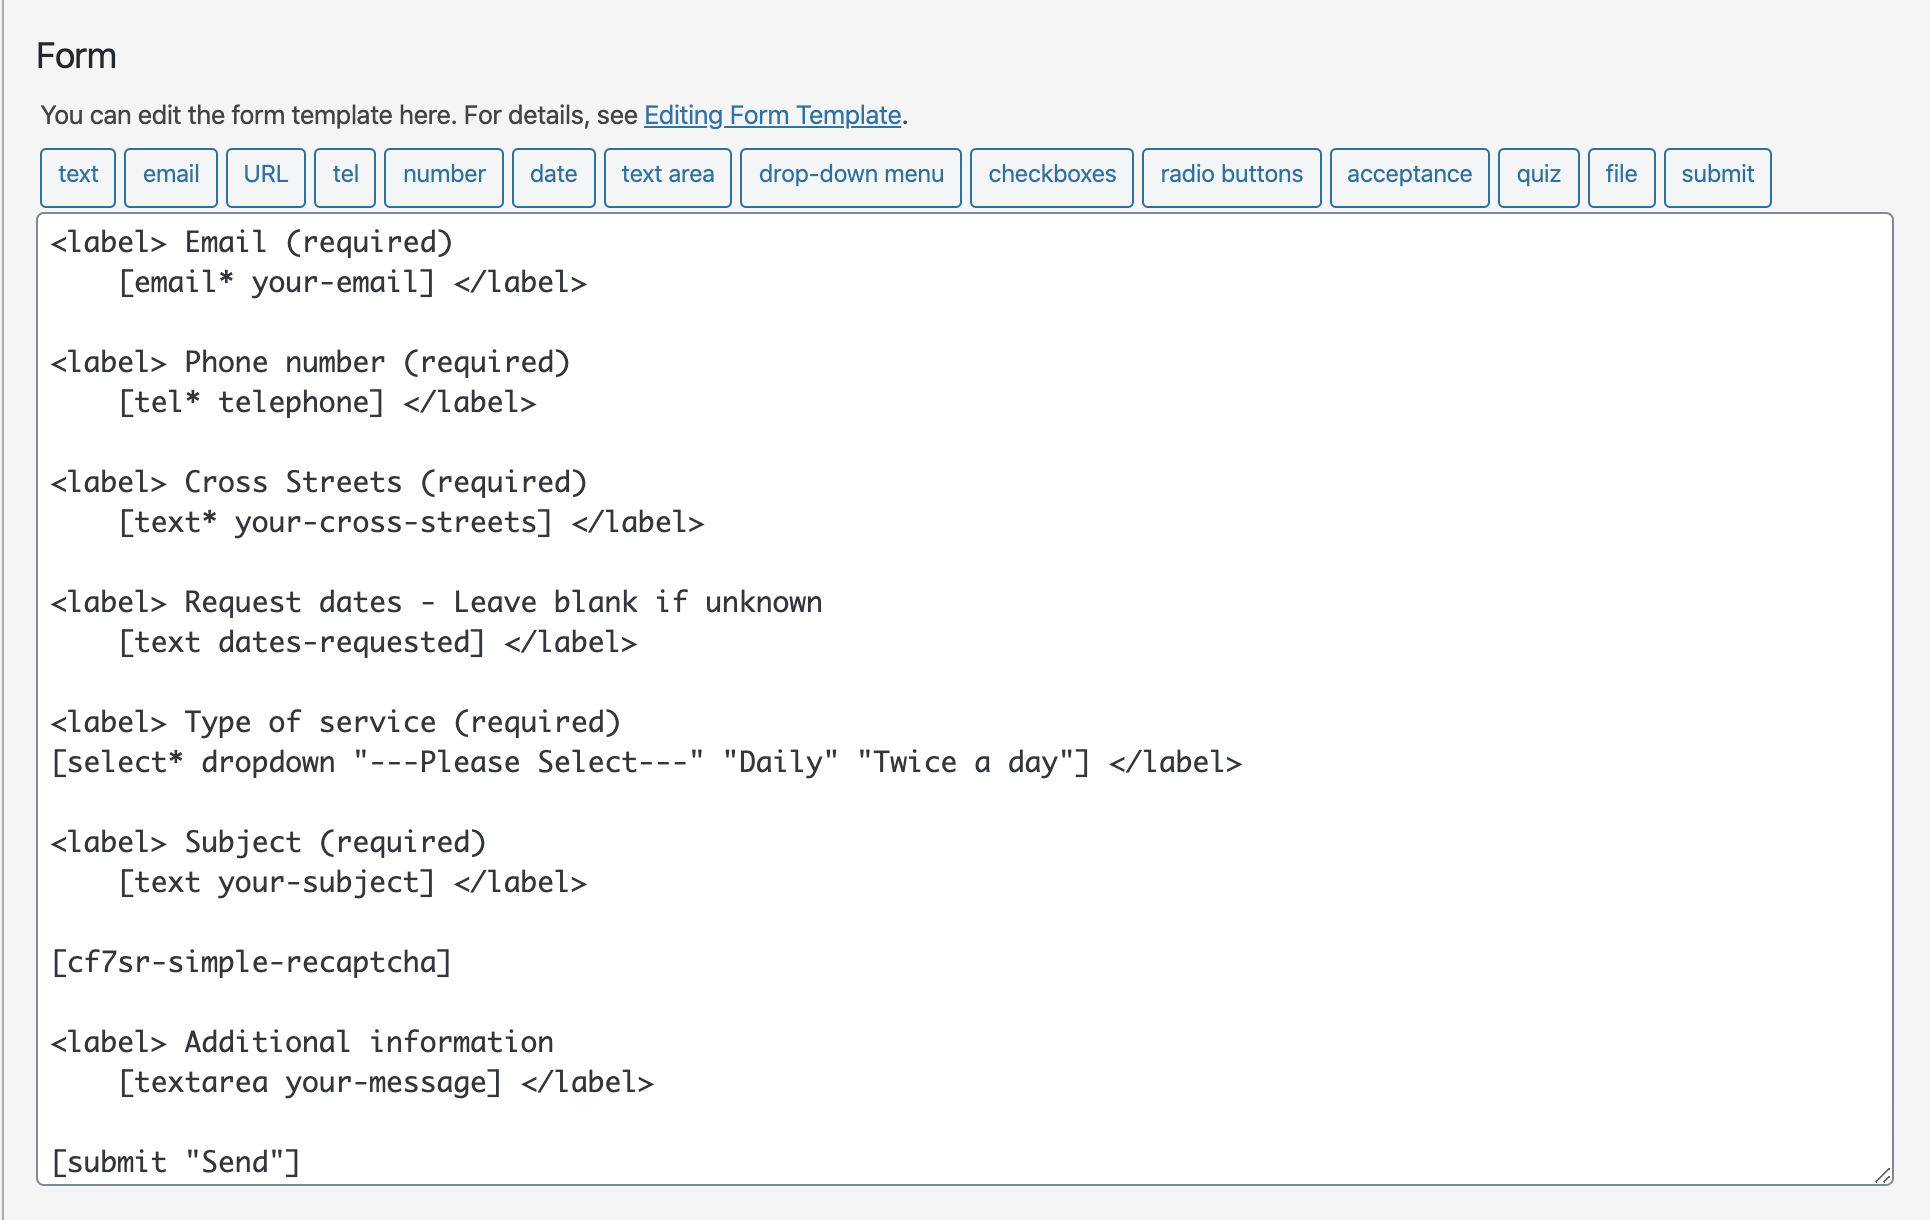Click the textarea resize handle corner
The width and height of the screenshot is (1930, 1220).
(1882, 1175)
